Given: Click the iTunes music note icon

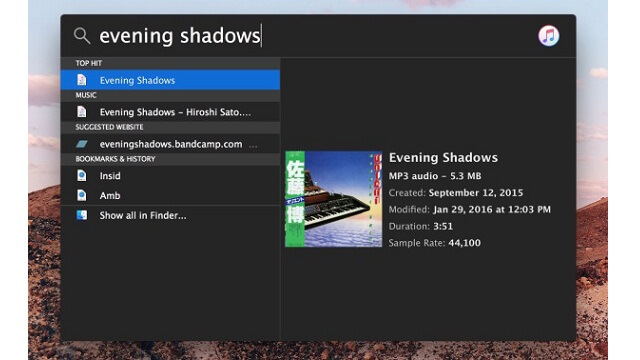Looking at the screenshot, I should (549, 36).
